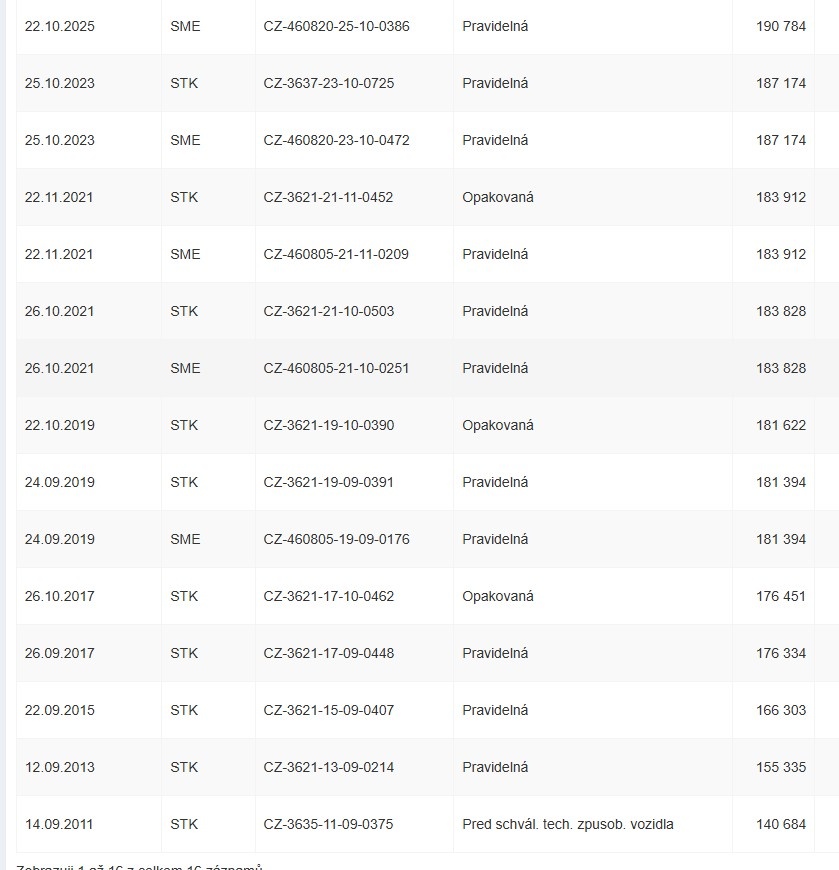This screenshot has width=839, height=870.
Task: Click protocol CZ-460805-21-10-0251
Action: 336,368
